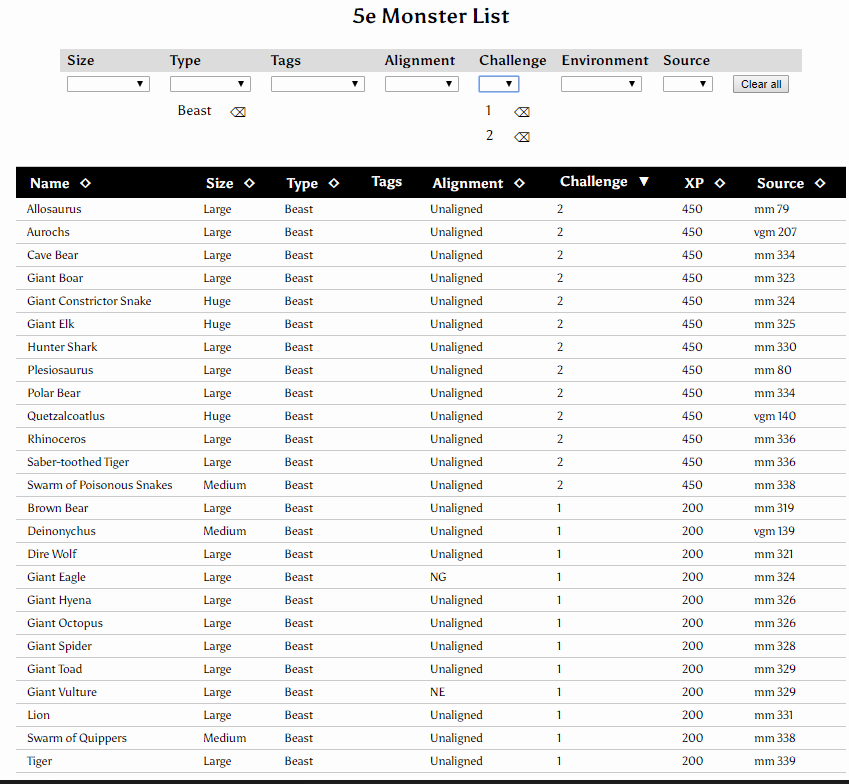Sort table by Name column icon

pos(85,183)
